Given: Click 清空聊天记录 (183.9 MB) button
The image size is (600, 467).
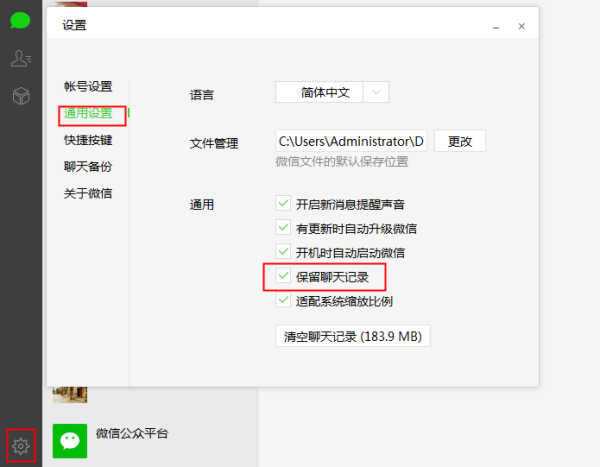Looking at the screenshot, I should (353, 336).
